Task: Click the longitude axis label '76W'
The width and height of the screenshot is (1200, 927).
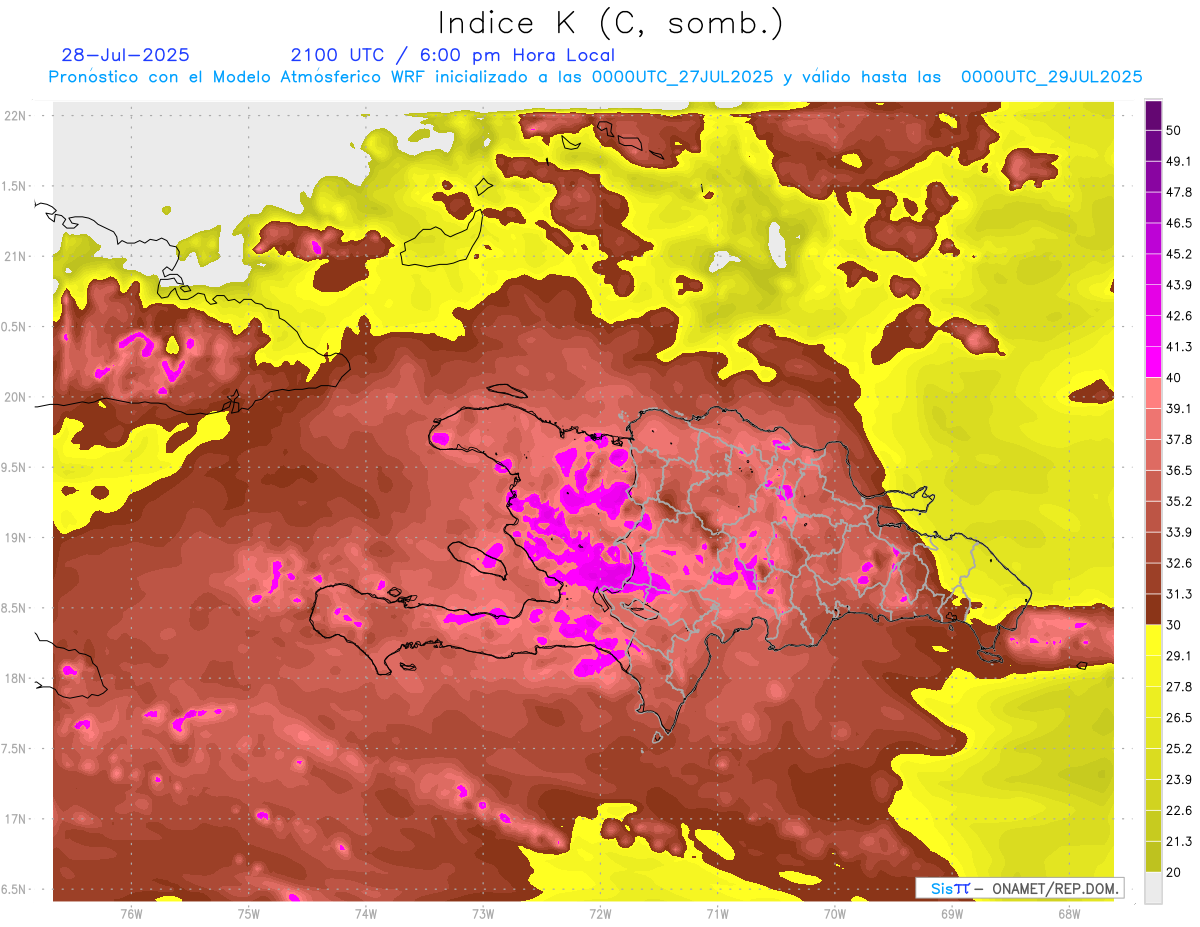Action: pyautogui.click(x=131, y=914)
